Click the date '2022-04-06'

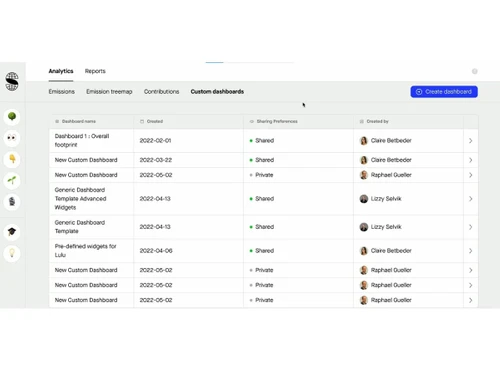[156, 251]
